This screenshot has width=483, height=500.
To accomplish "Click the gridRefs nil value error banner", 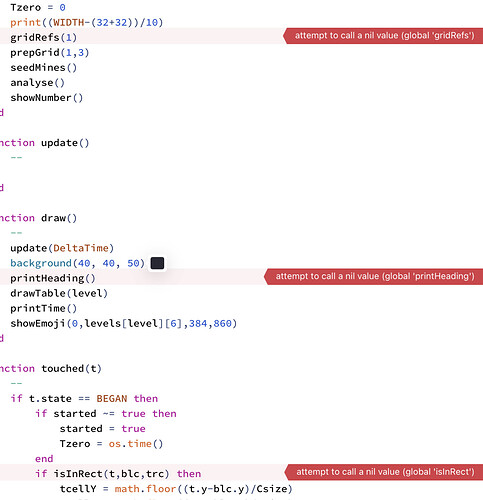I will [383, 36].
